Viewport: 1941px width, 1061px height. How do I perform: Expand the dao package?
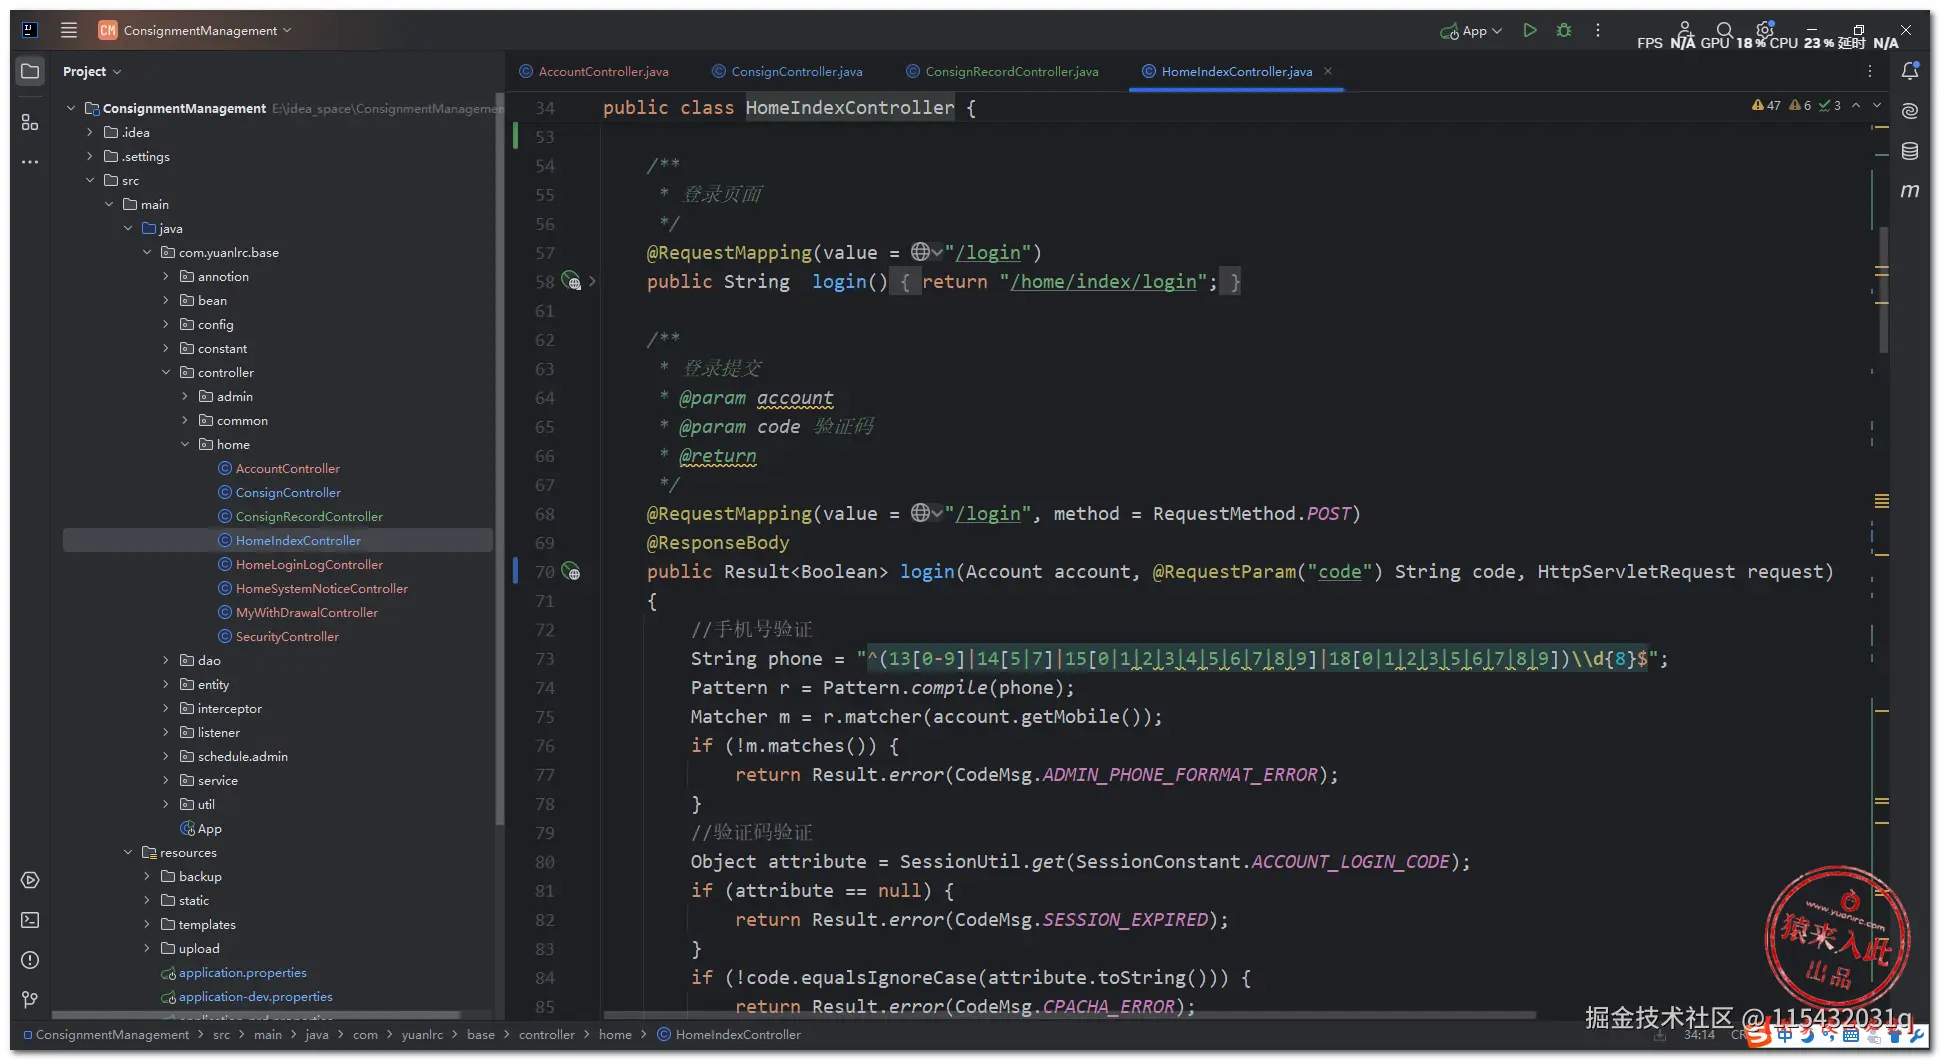coord(166,660)
